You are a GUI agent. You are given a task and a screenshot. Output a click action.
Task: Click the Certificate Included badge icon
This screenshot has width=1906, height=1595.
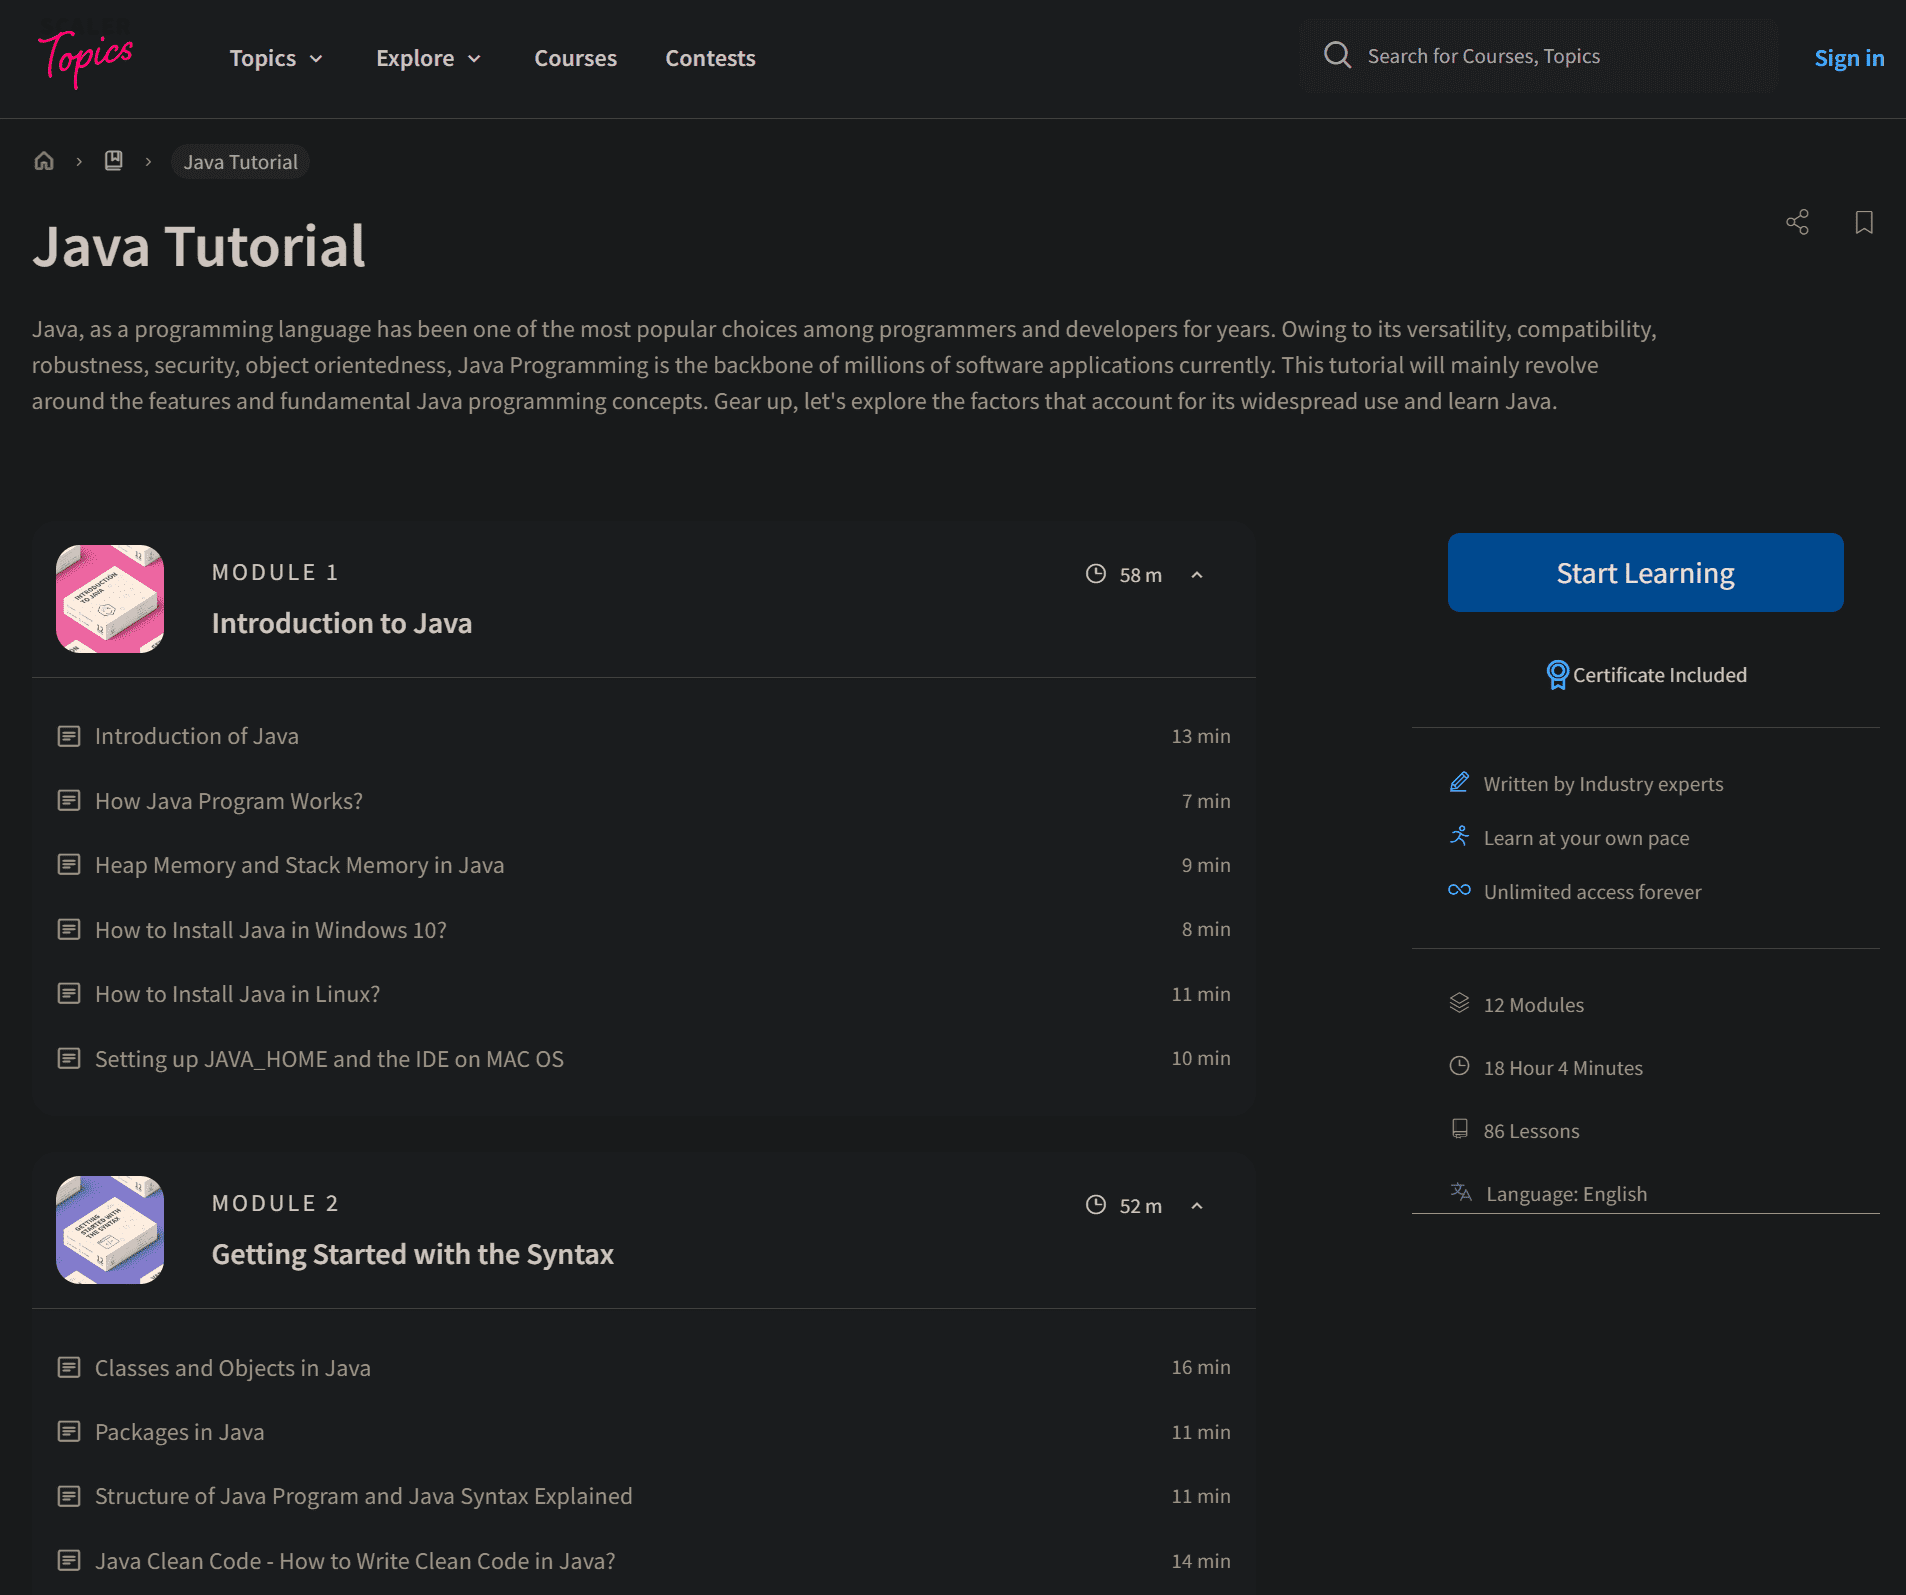pyautogui.click(x=1557, y=675)
